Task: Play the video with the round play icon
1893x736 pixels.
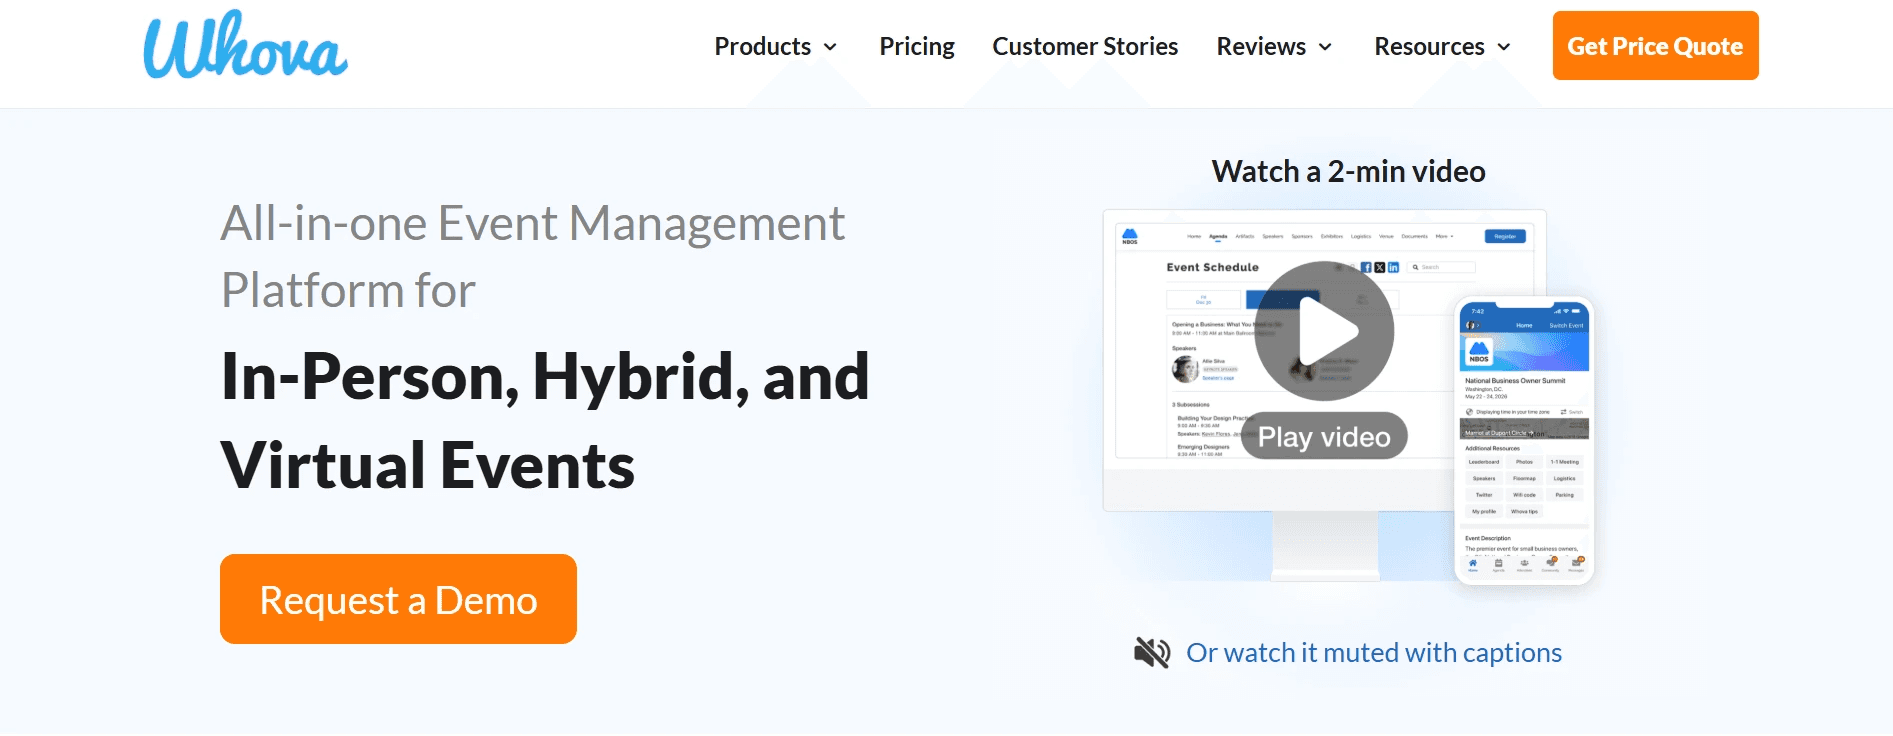Action: click(1324, 331)
